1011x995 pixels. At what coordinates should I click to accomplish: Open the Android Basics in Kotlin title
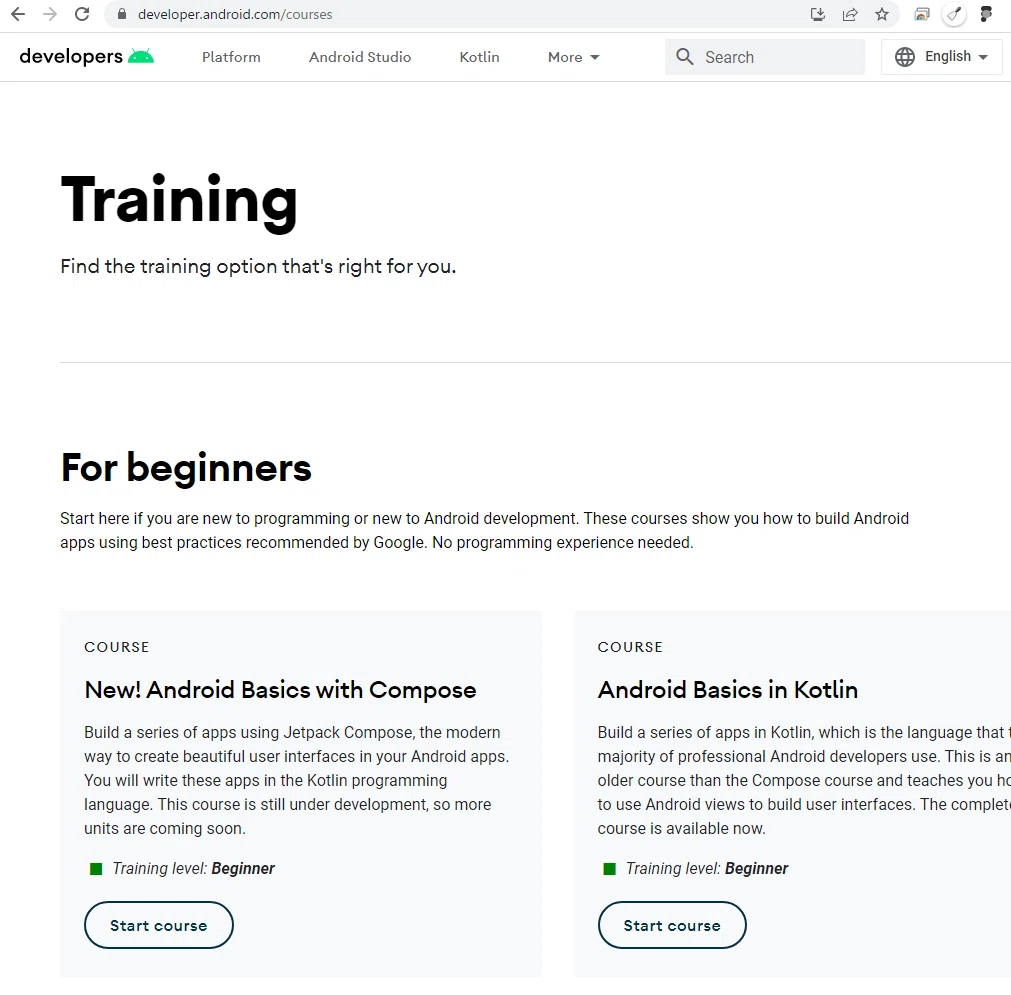(x=727, y=690)
